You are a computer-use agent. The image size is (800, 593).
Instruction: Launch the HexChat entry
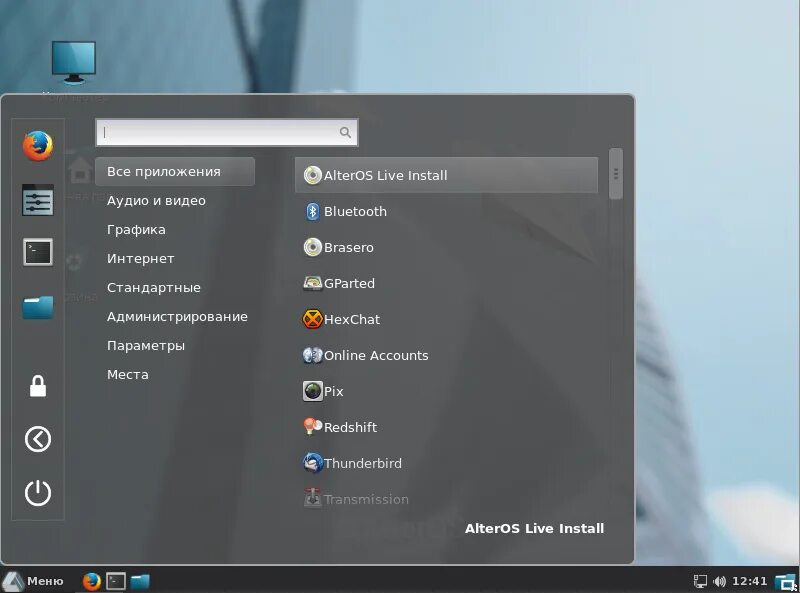(x=446, y=319)
